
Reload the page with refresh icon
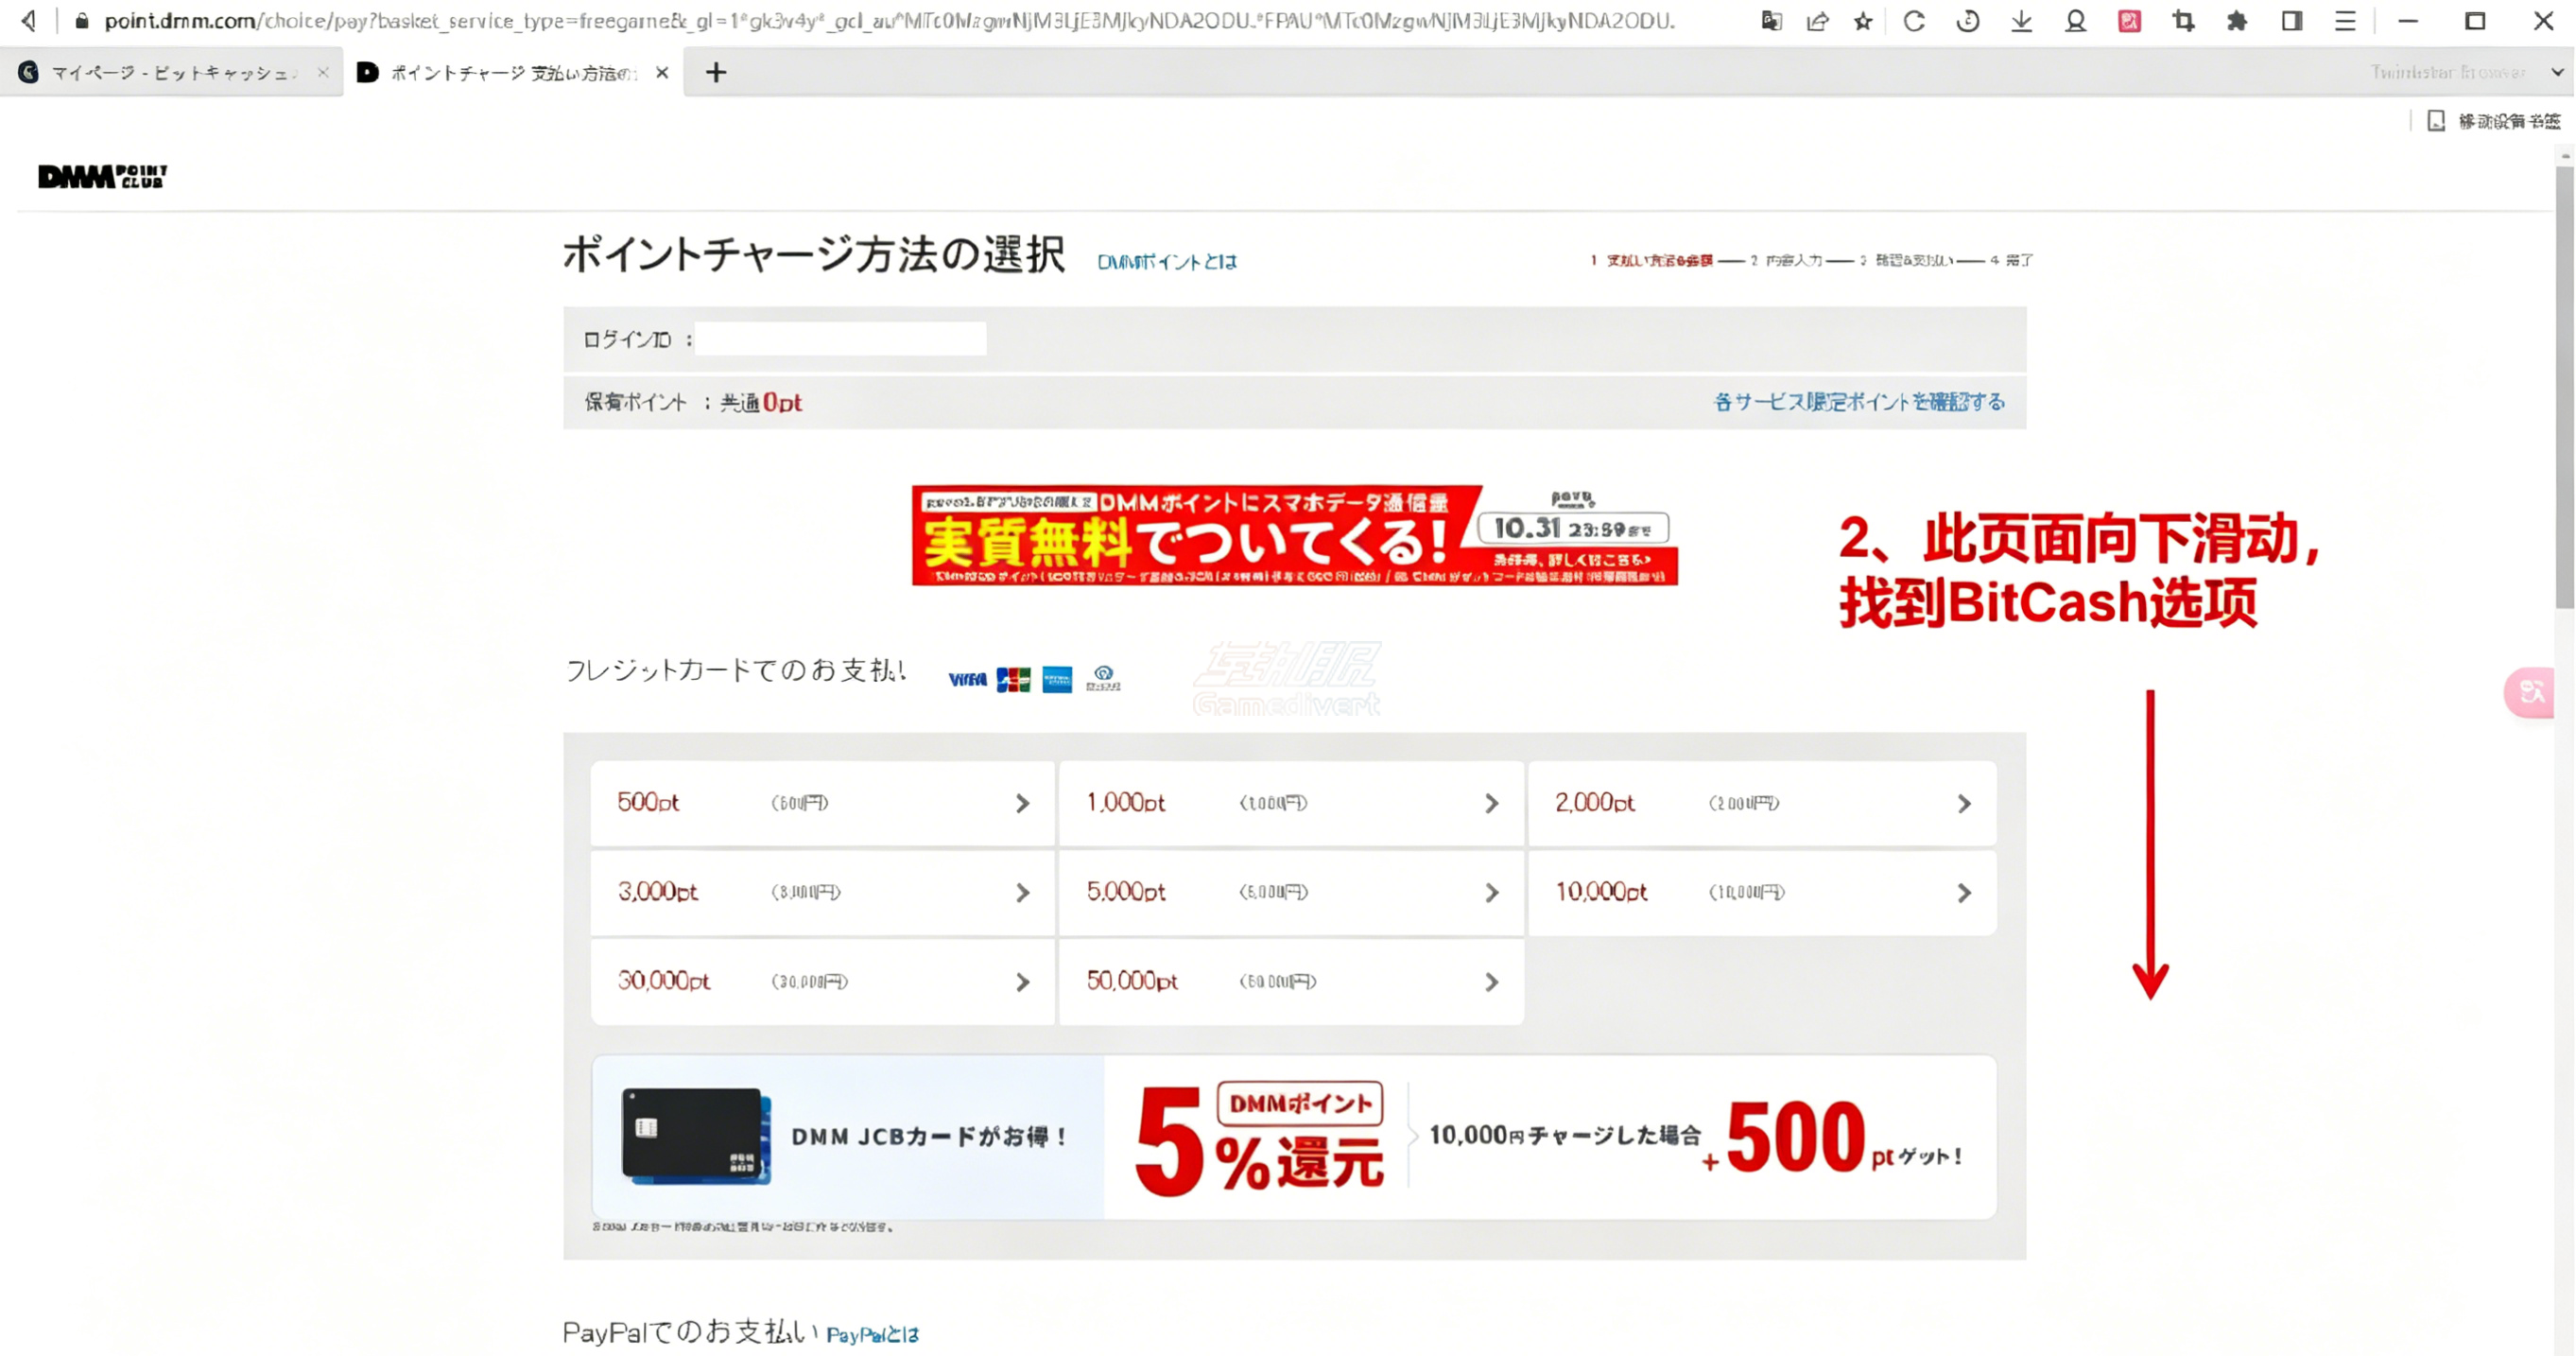[1914, 21]
